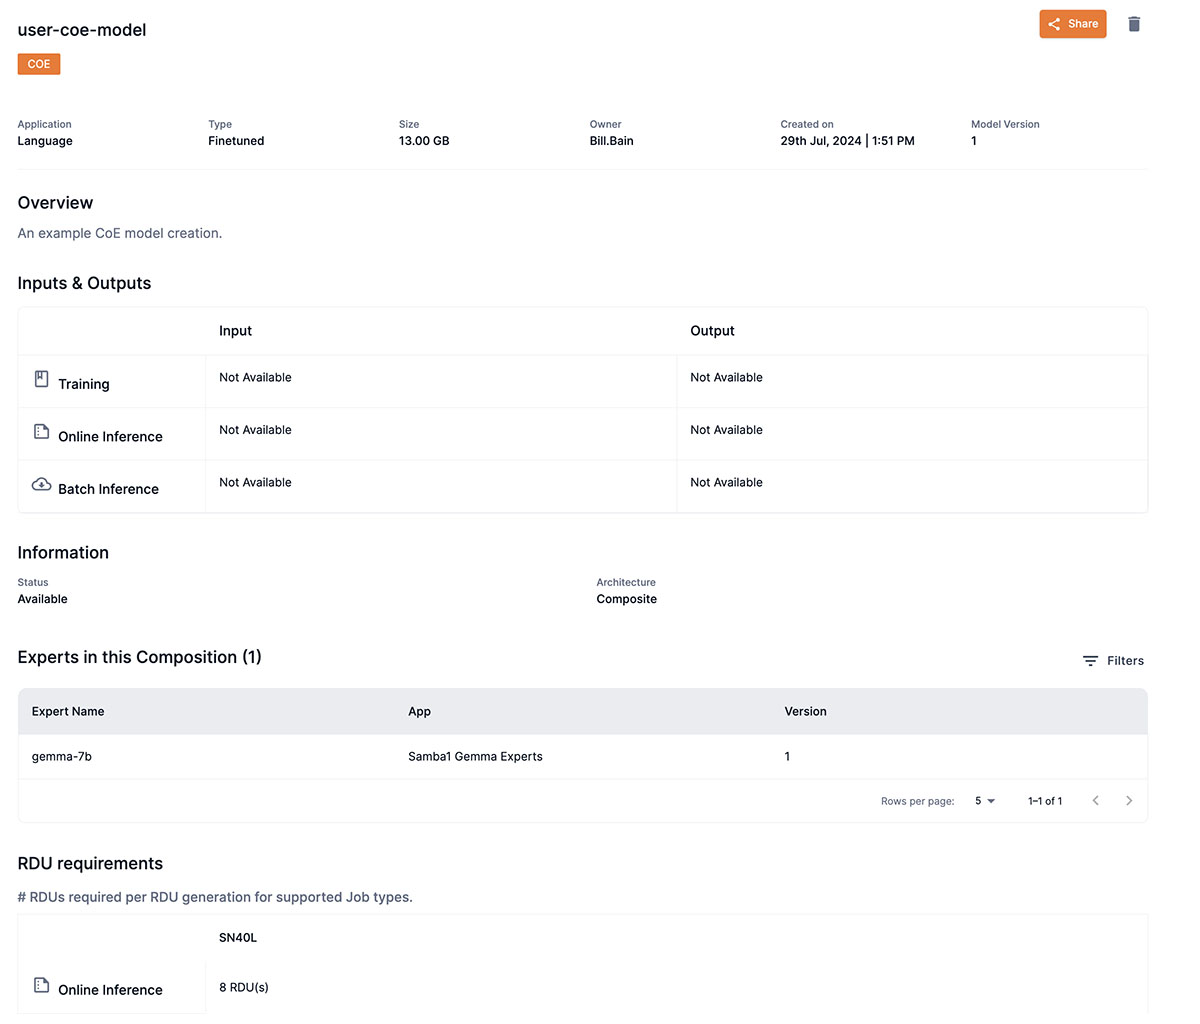Click the Samba1 Gemma Experts app name

tap(475, 756)
